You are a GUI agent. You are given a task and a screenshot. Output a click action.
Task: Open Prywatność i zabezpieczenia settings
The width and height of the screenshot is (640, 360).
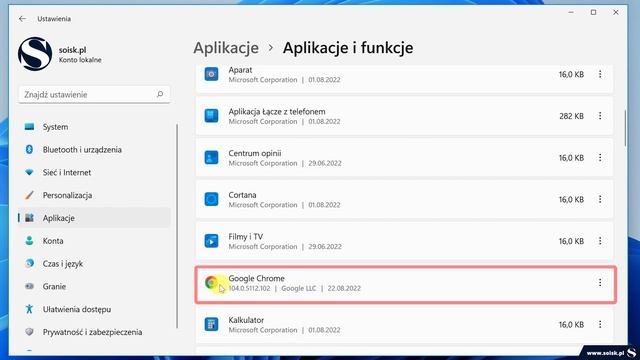(94, 332)
